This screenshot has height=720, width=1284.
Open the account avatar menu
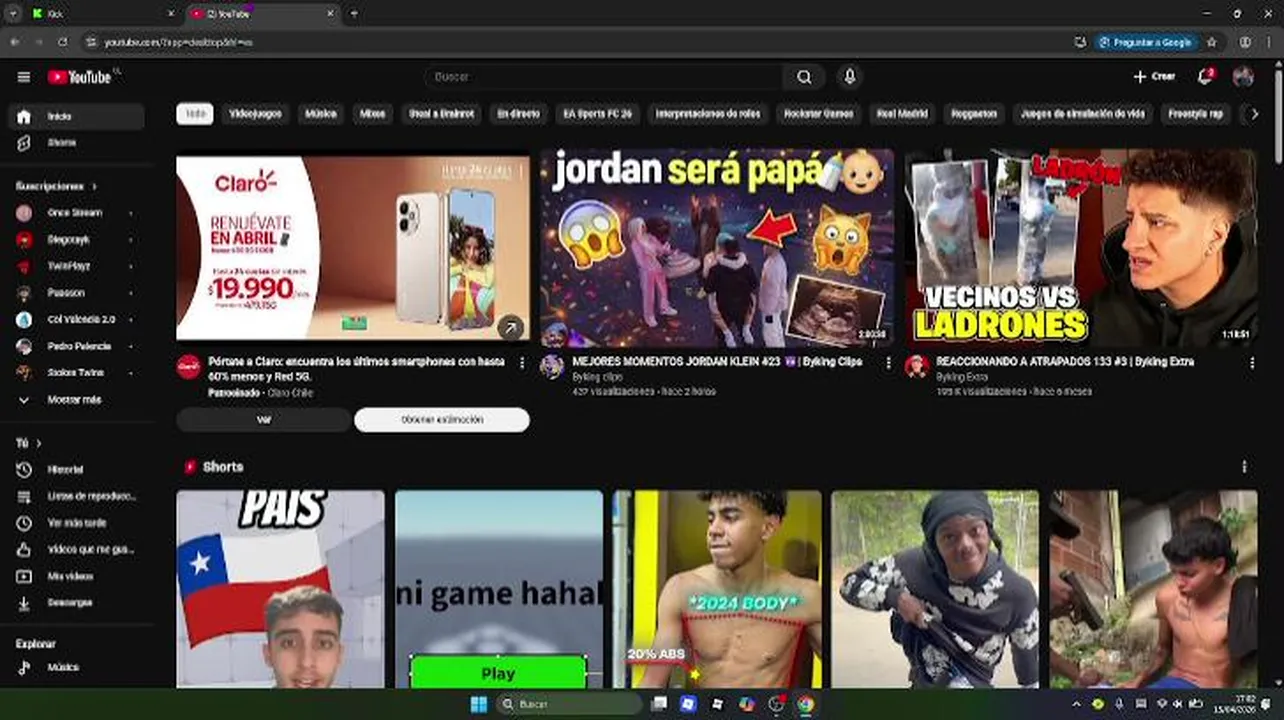(1243, 77)
